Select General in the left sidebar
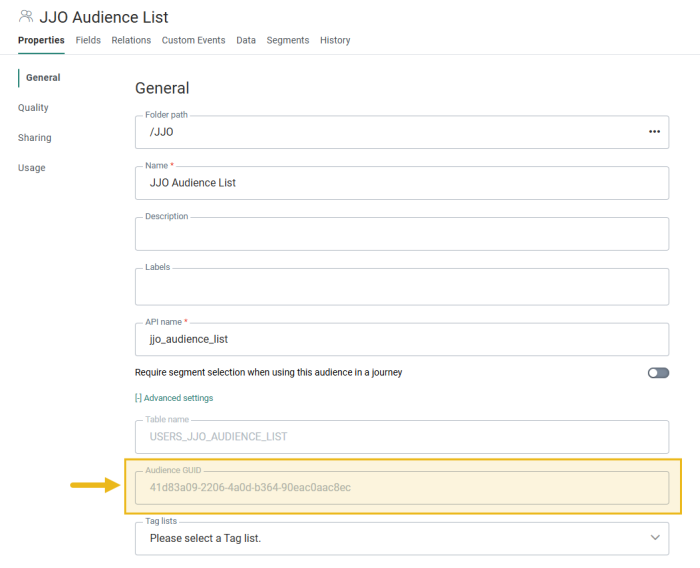The width and height of the screenshot is (700, 568). click(43, 78)
